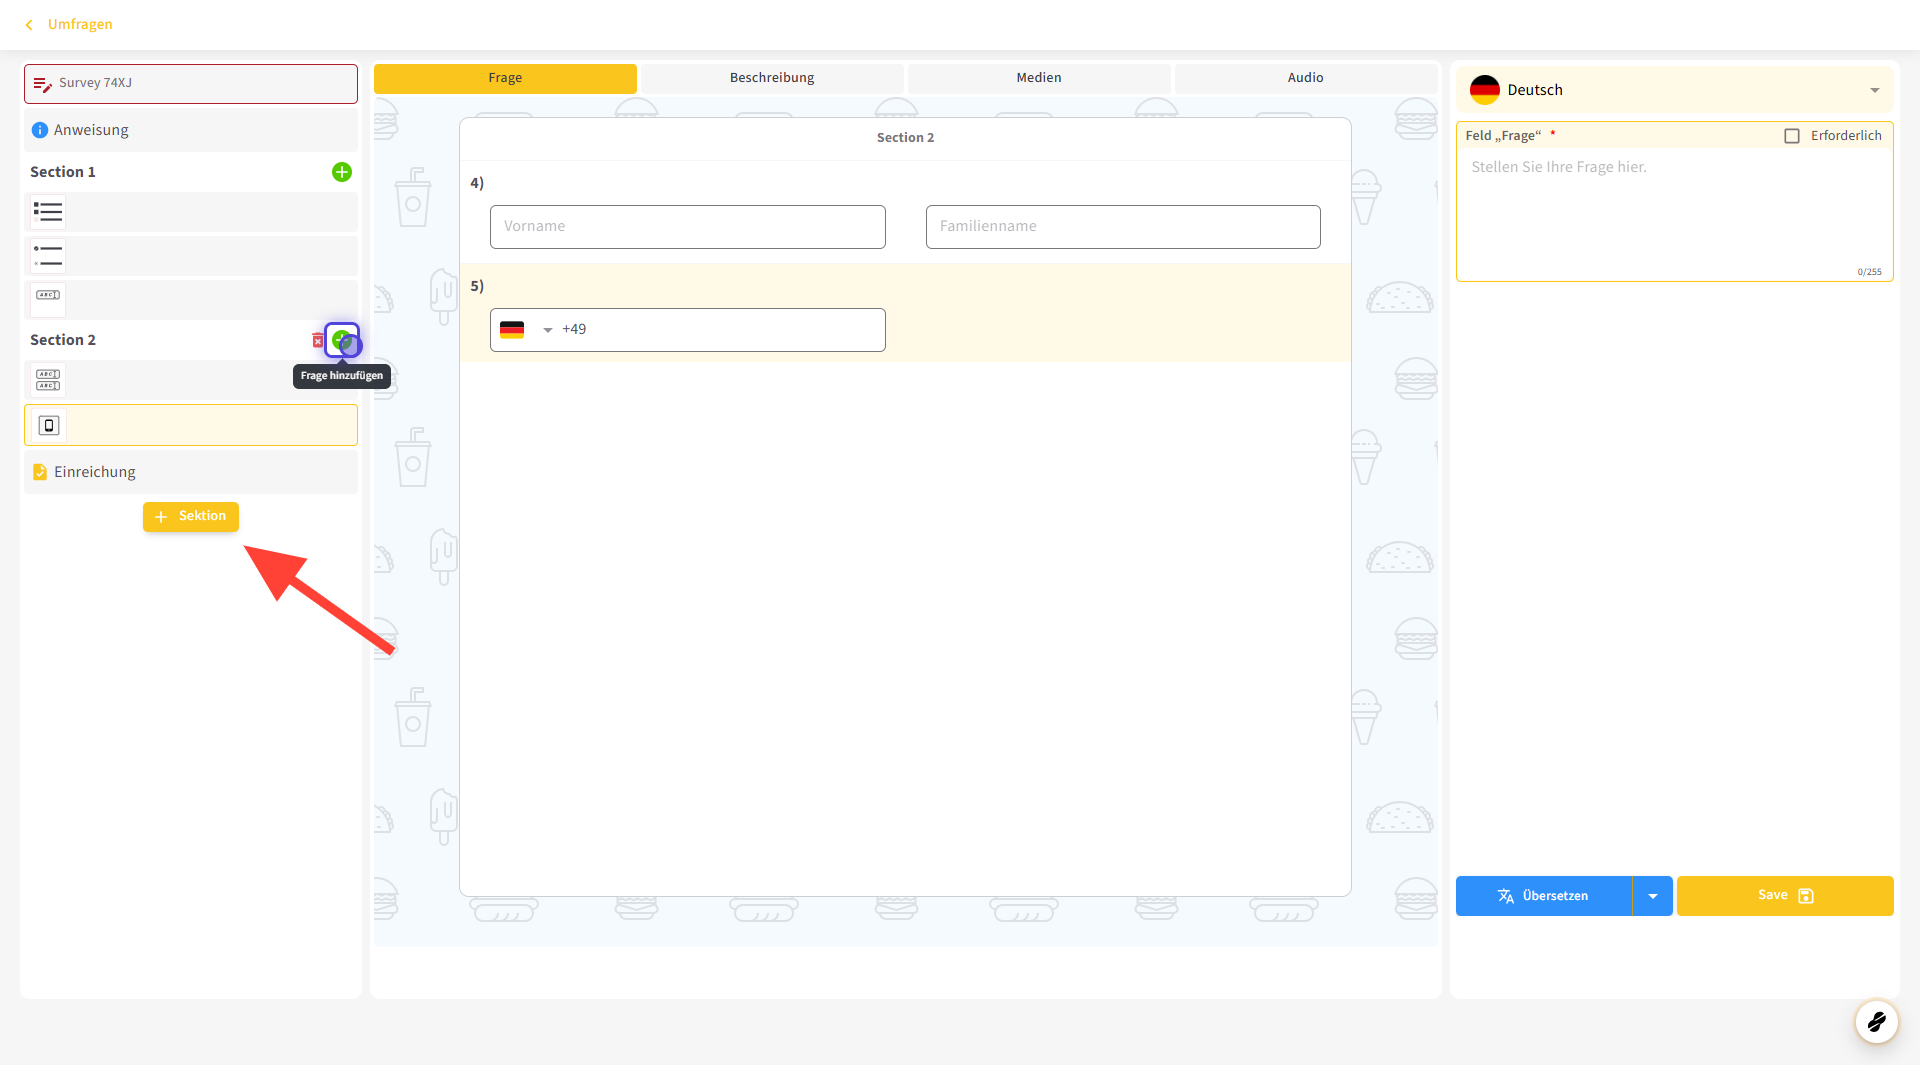Expand the Übersetzen options arrow
The image size is (1920, 1065).
coord(1652,896)
